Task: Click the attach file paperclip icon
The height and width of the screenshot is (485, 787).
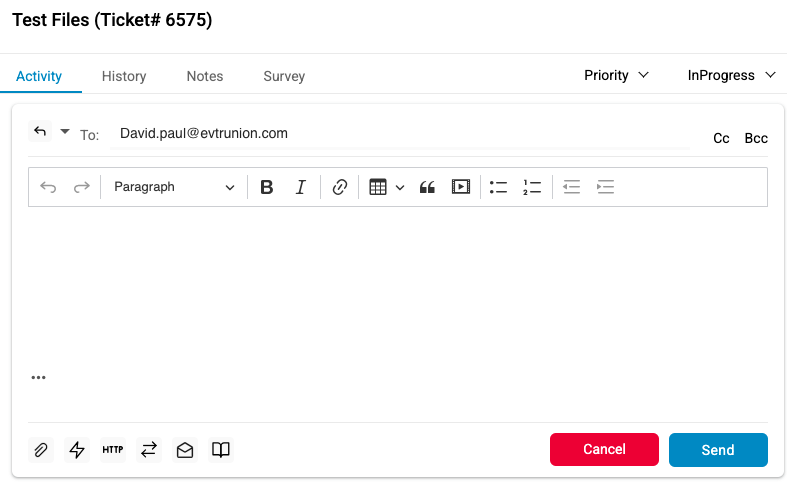Action: 41,450
